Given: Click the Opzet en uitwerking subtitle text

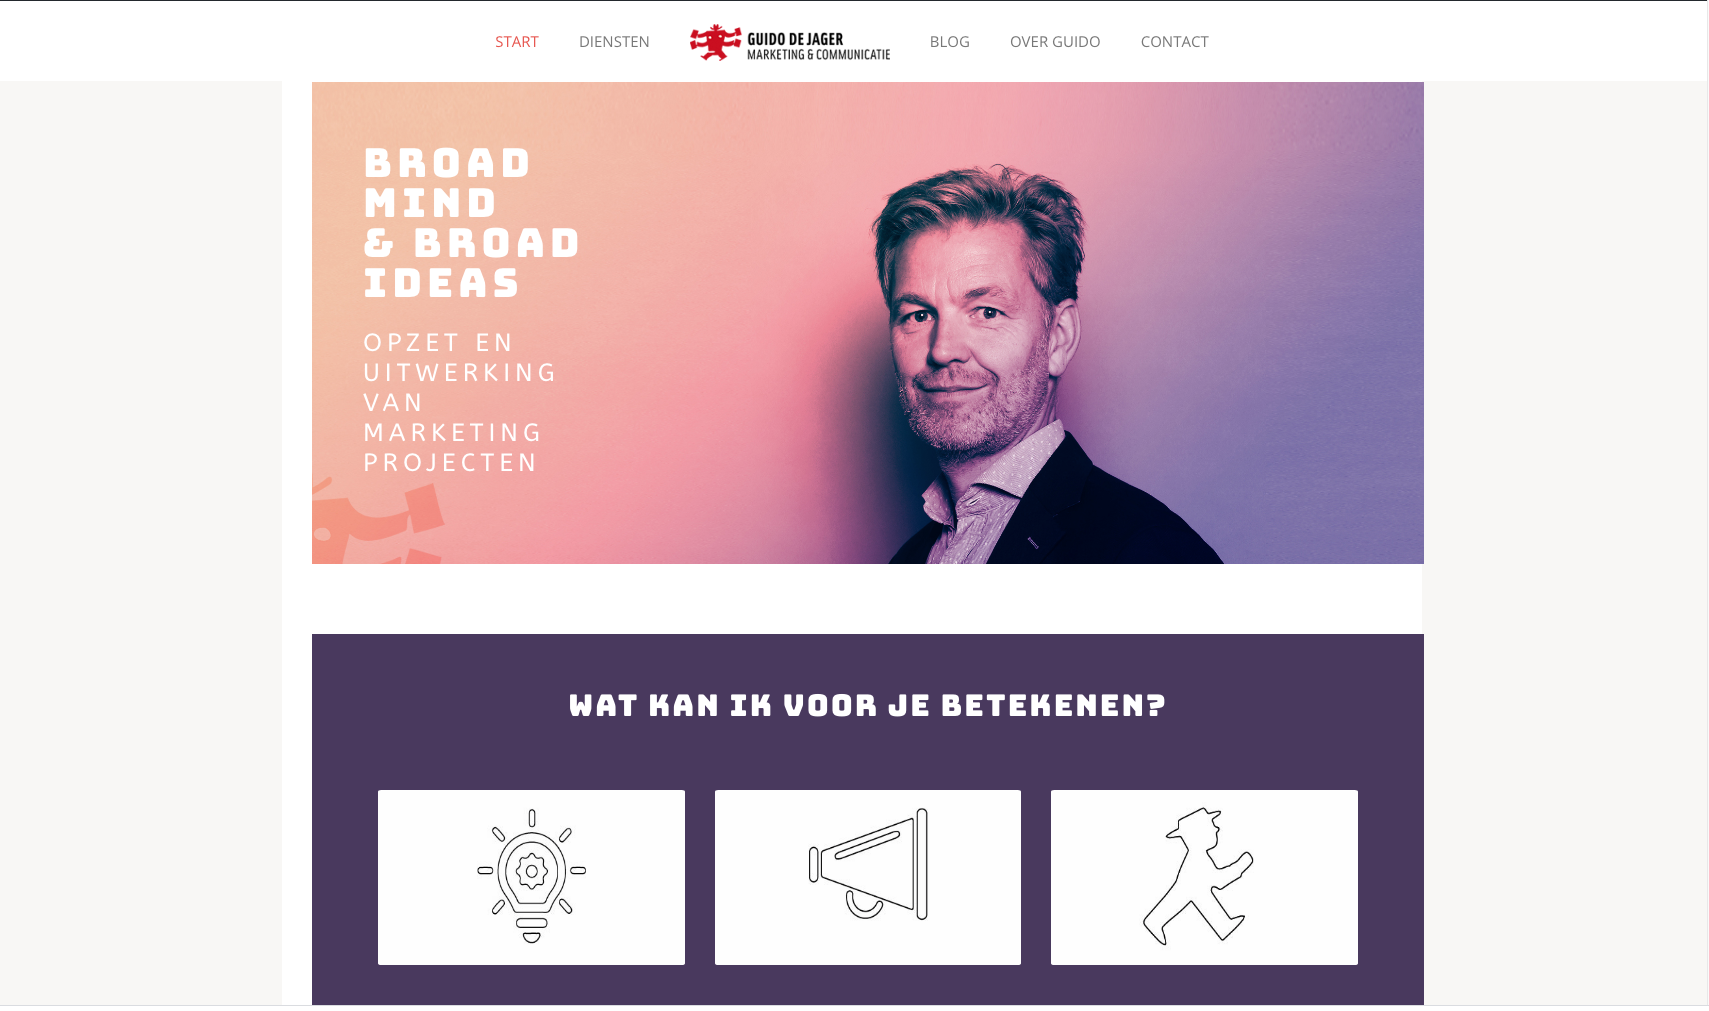Looking at the screenshot, I should pyautogui.click(x=460, y=402).
